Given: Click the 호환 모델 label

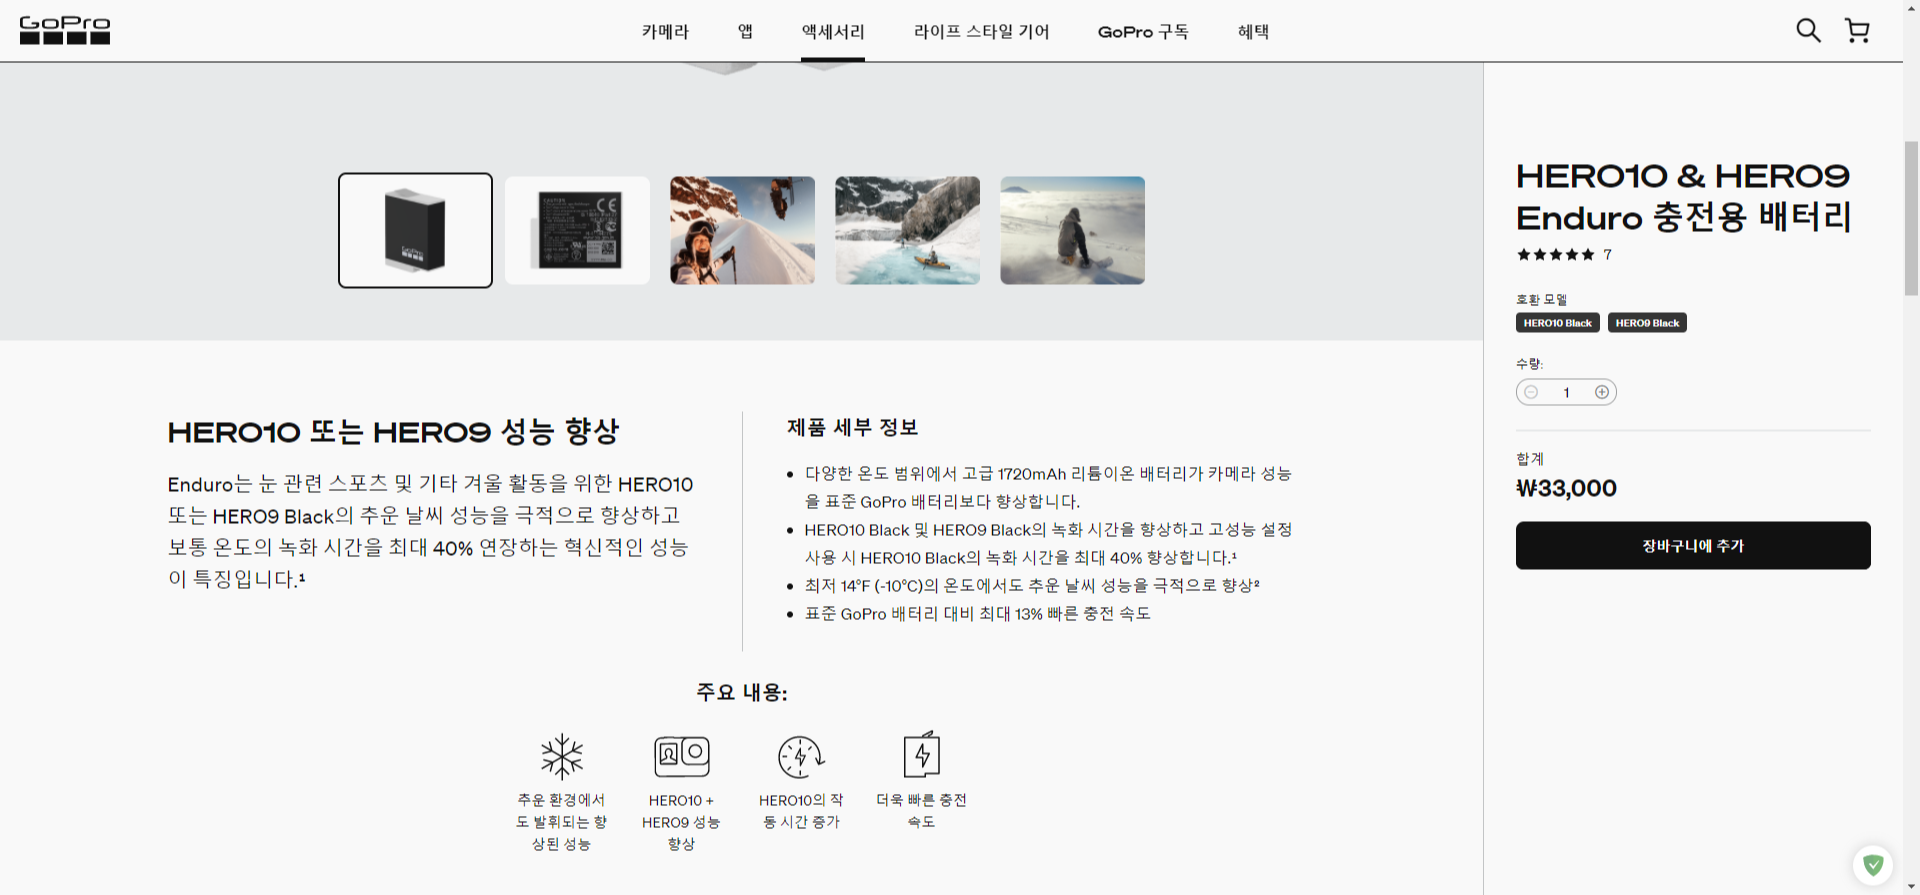Looking at the screenshot, I should pos(1541,299).
